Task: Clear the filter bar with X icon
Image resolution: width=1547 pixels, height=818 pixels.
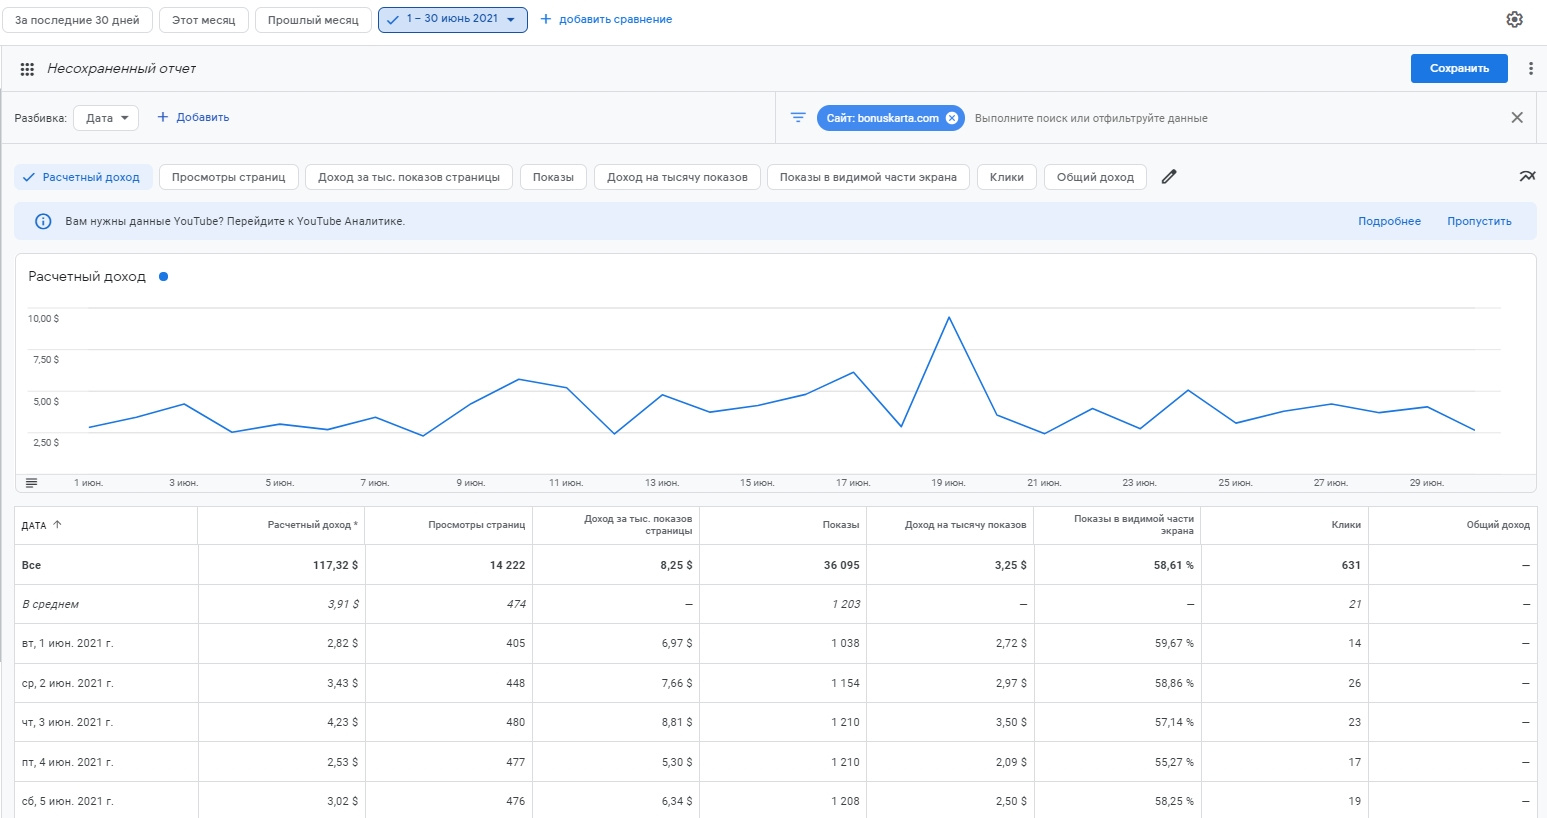Action: [1516, 118]
